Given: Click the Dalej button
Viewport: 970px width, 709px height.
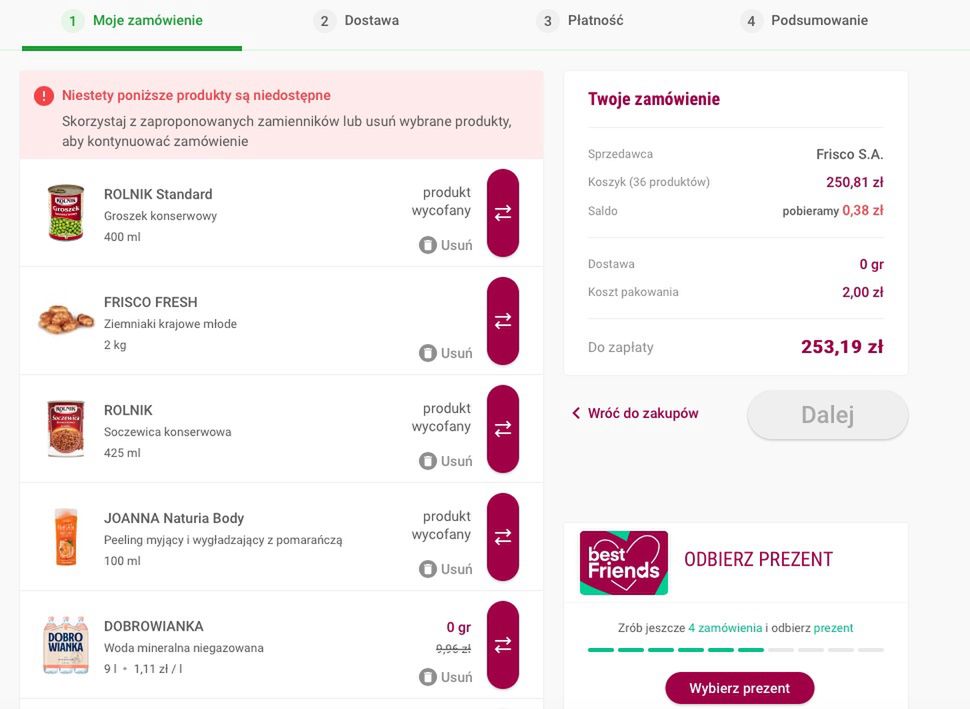Looking at the screenshot, I should click(828, 415).
